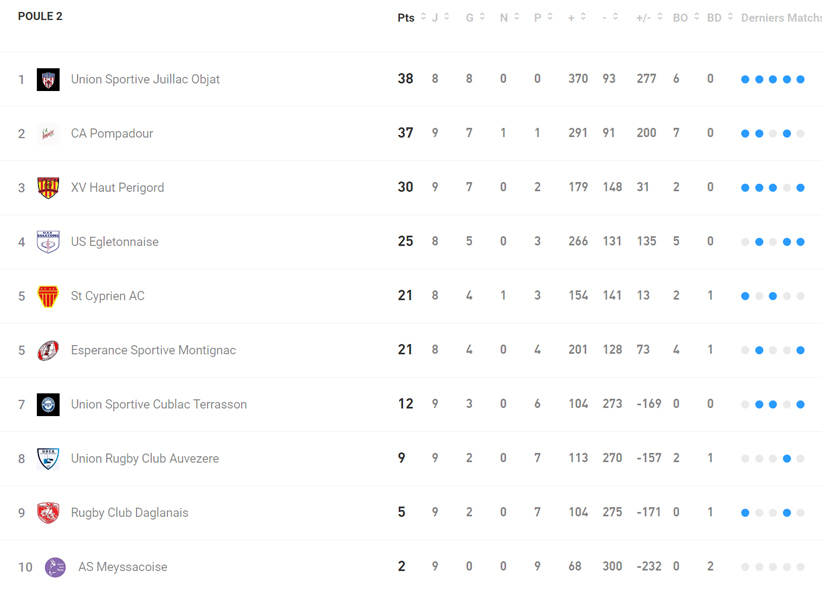822x595 pixels.
Task: Click Juillac Objat's most recent match dot
Action: [801, 80]
